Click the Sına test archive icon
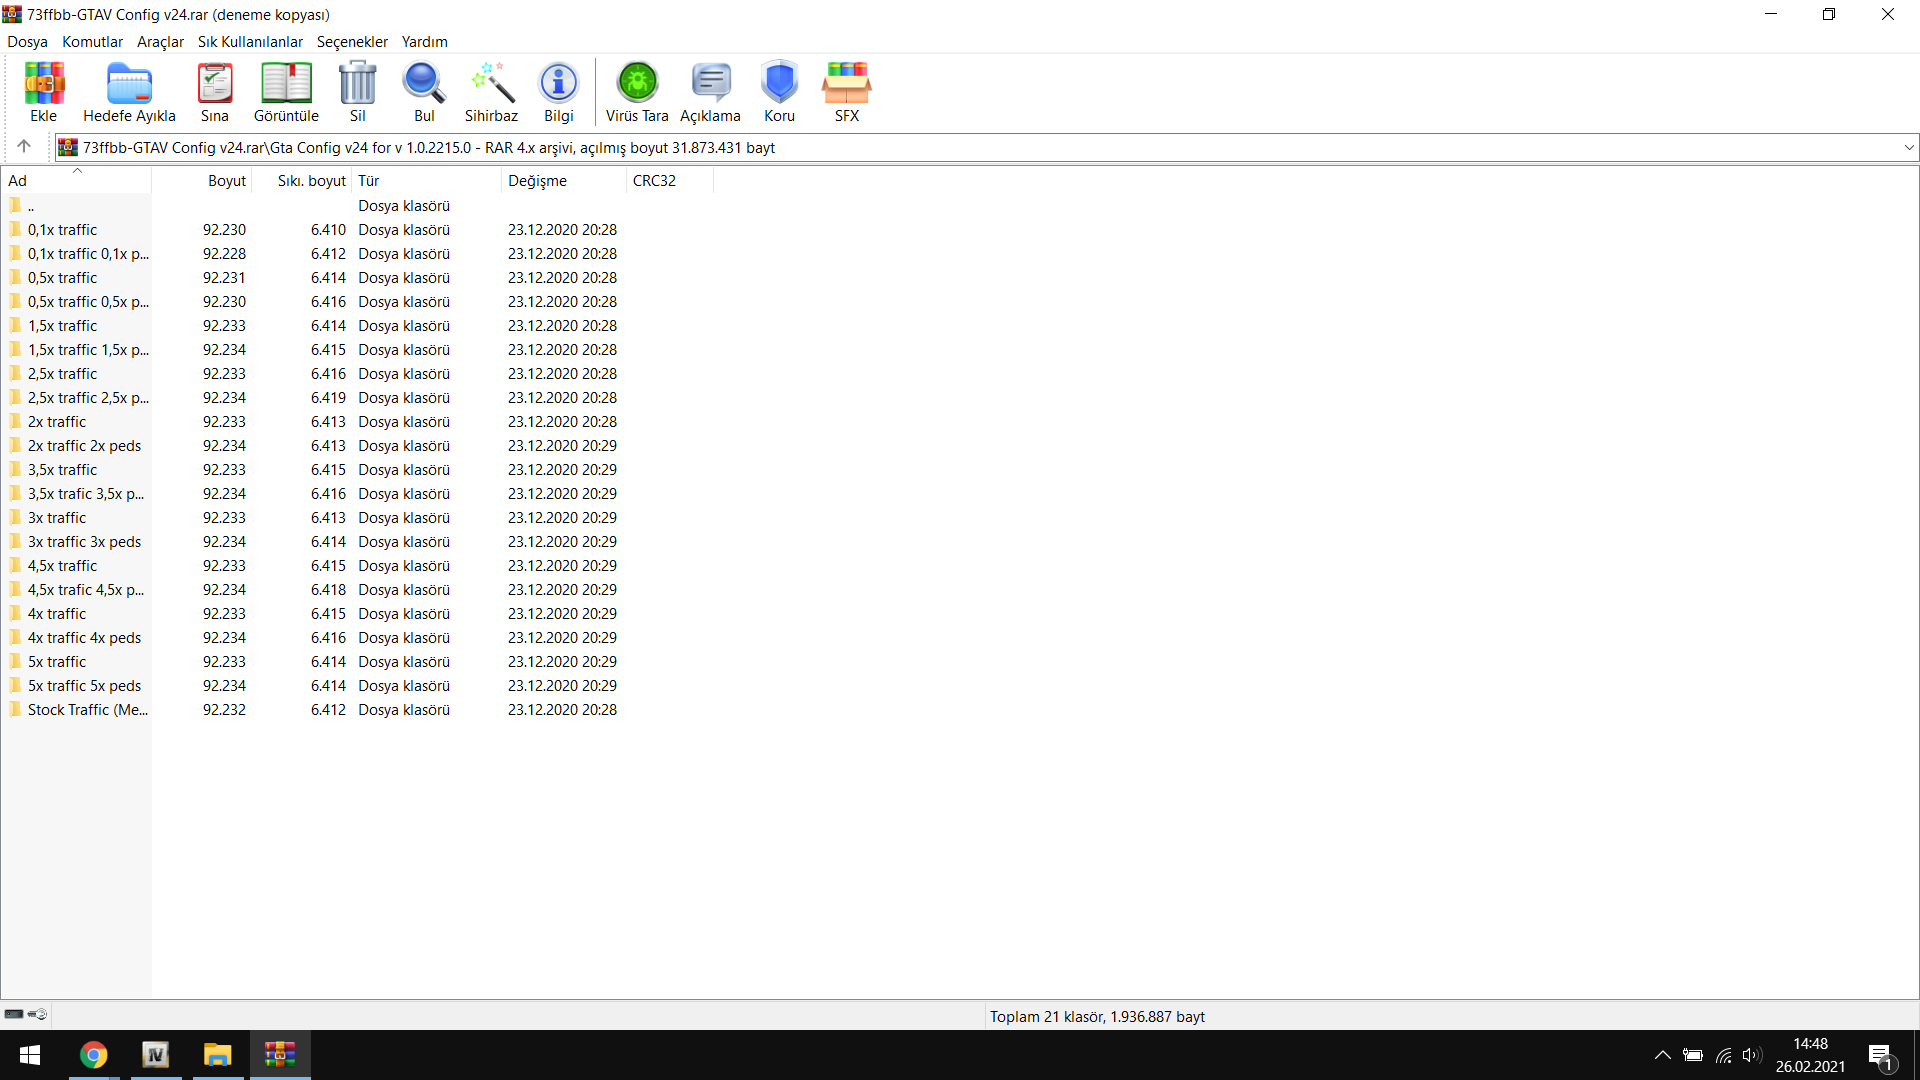Viewport: 1920px width, 1080px height. [214, 84]
